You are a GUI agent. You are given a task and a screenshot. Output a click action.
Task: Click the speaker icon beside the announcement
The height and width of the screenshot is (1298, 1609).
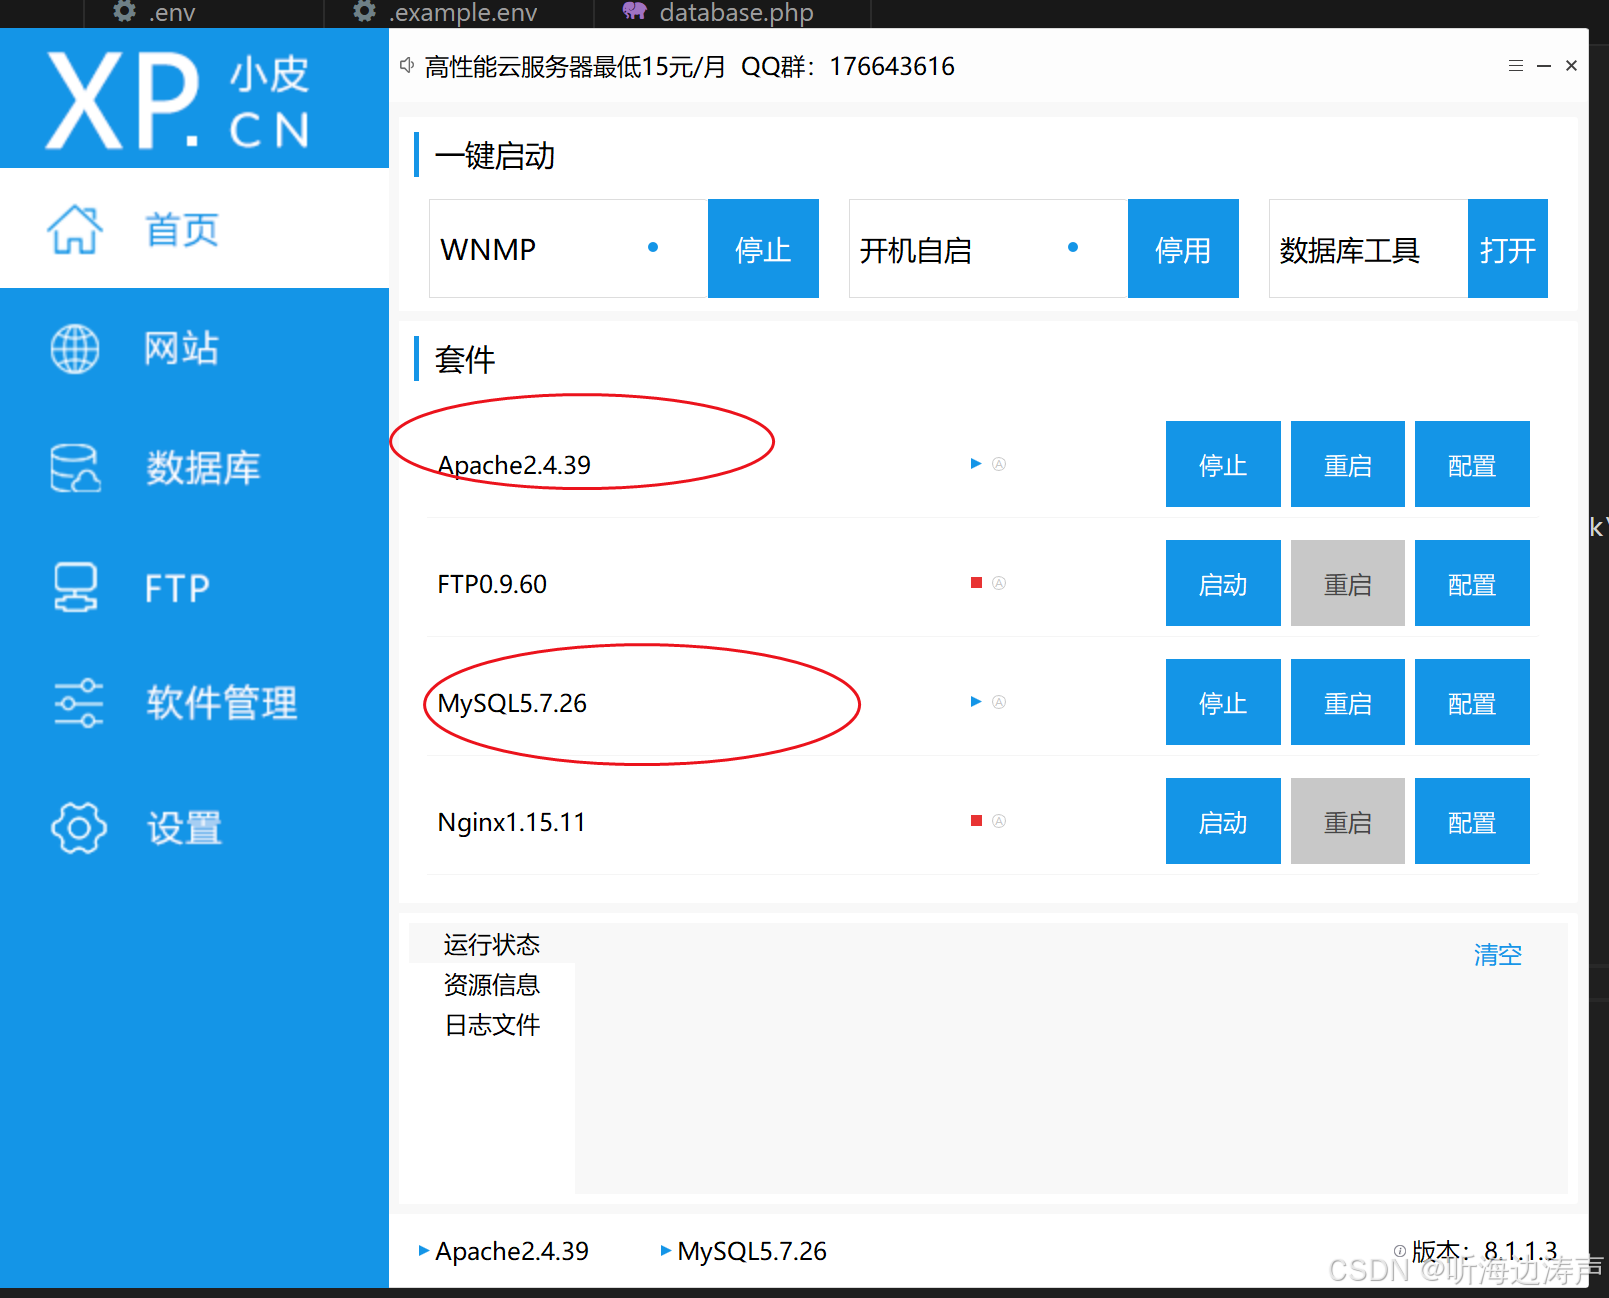click(x=406, y=64)
